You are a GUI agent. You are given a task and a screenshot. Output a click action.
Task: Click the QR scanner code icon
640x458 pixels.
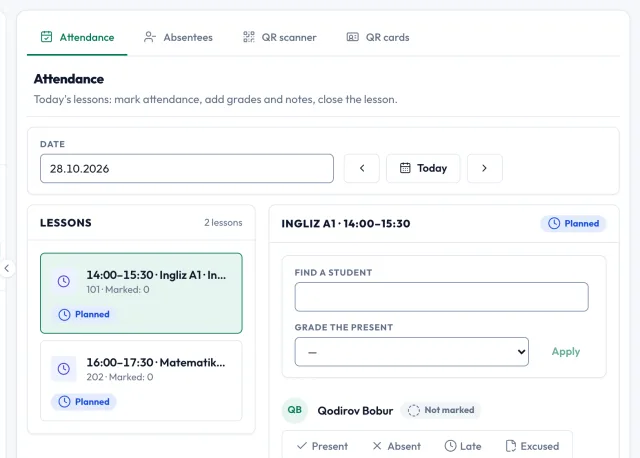[249, 37]
